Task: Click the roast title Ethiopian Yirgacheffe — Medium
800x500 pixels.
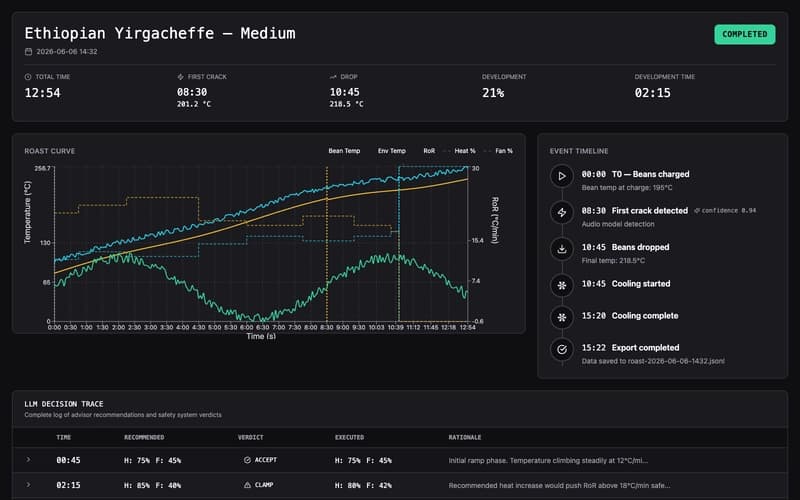Action: coord(160,33)
